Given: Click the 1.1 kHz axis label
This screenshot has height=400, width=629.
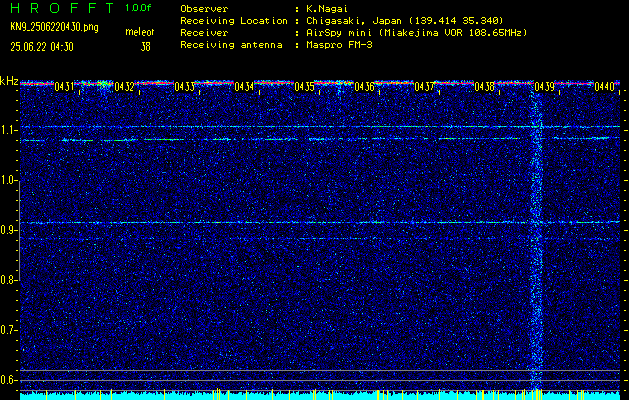Looking at the screenshot, I should click(x=9, y=130).
